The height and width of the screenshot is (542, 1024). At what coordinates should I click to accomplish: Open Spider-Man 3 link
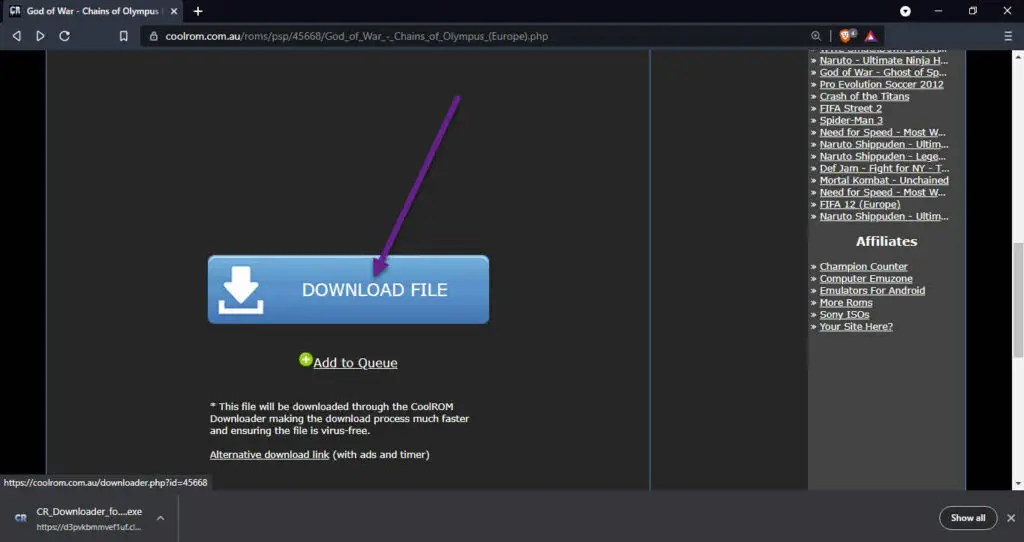pyautogui.click(x=851, y=120)
